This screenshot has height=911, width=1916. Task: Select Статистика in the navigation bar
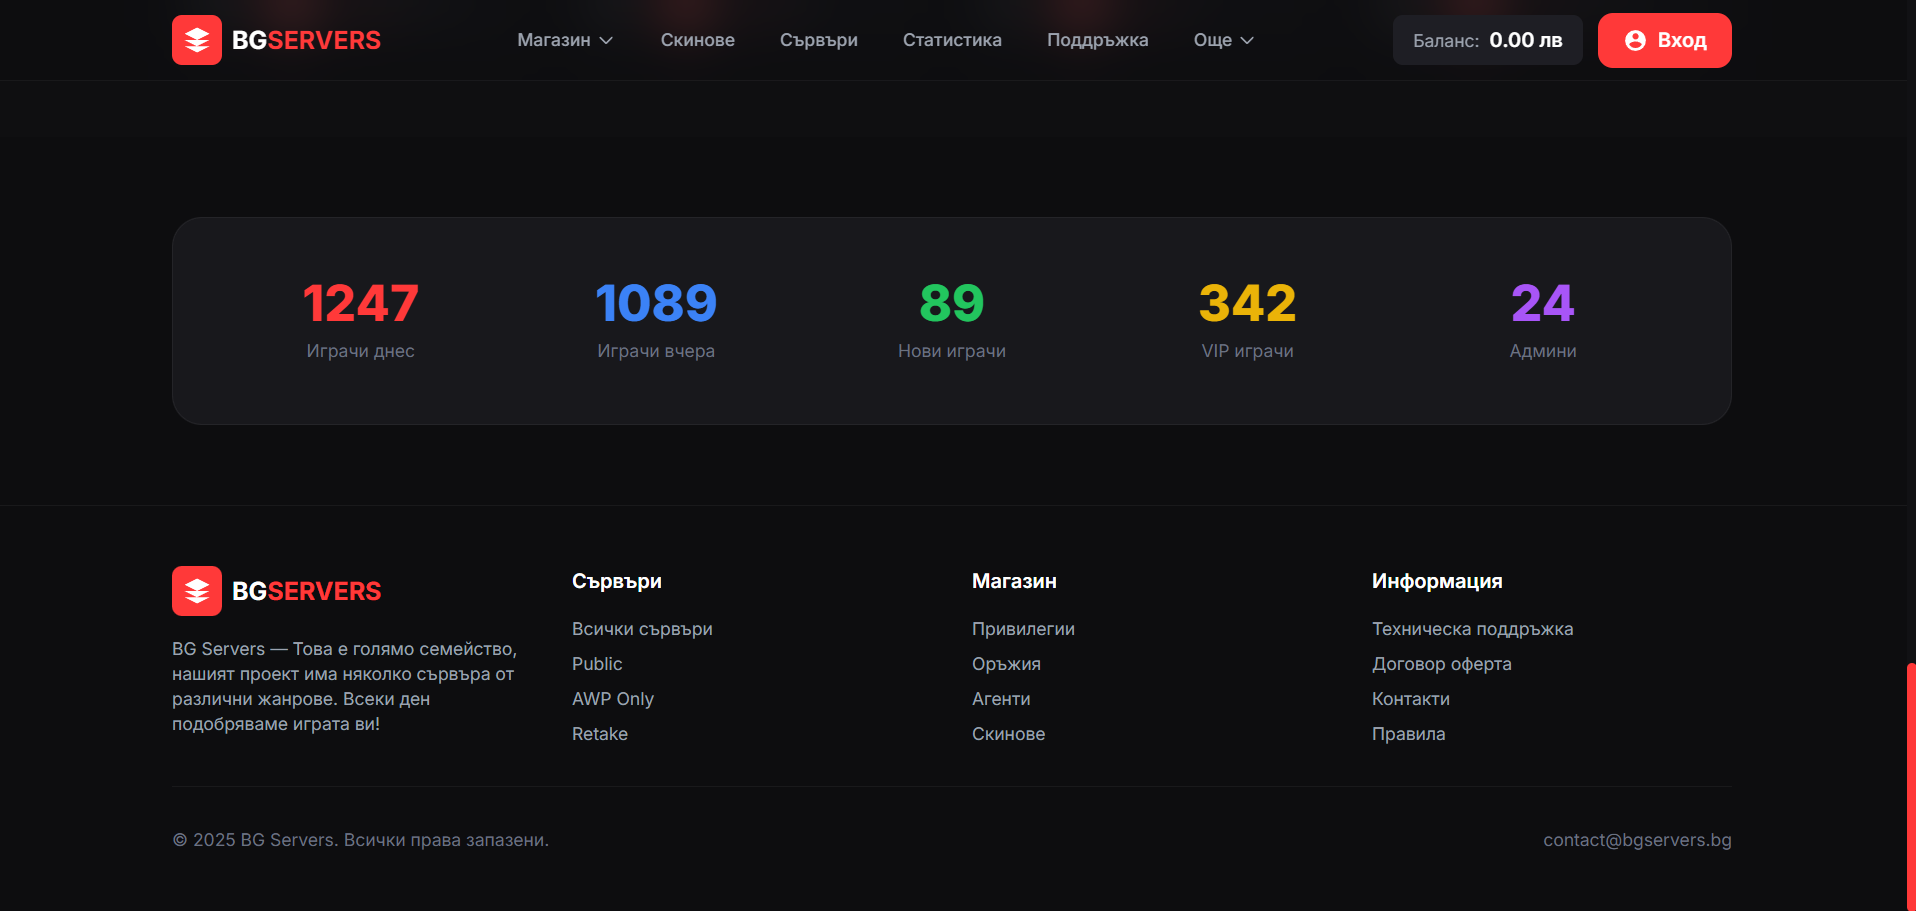pyautogui.click(x=952, y=40)
